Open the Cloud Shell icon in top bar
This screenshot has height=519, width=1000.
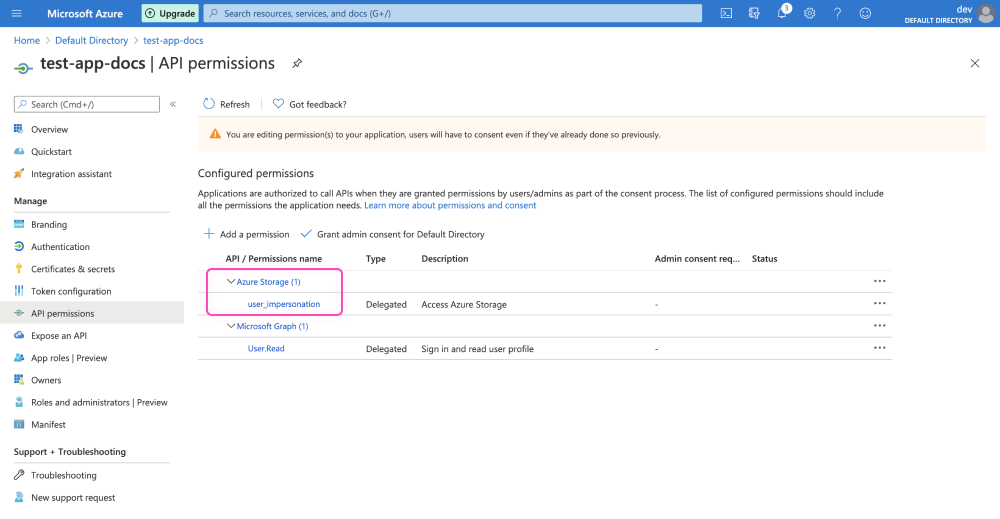click(726, 13)
